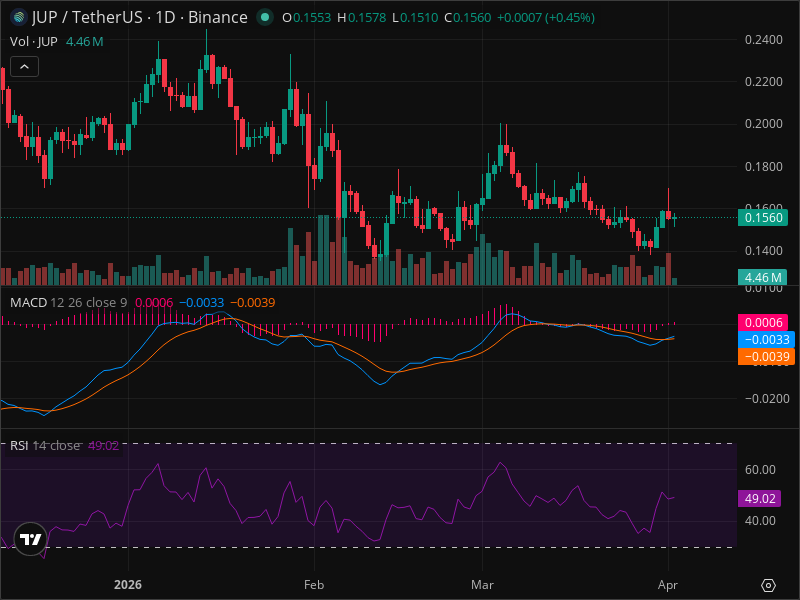Click the +0.0007 (+0.45%) change value
The height and width of the screenshot is (600, 800).
tap(546, 18)
